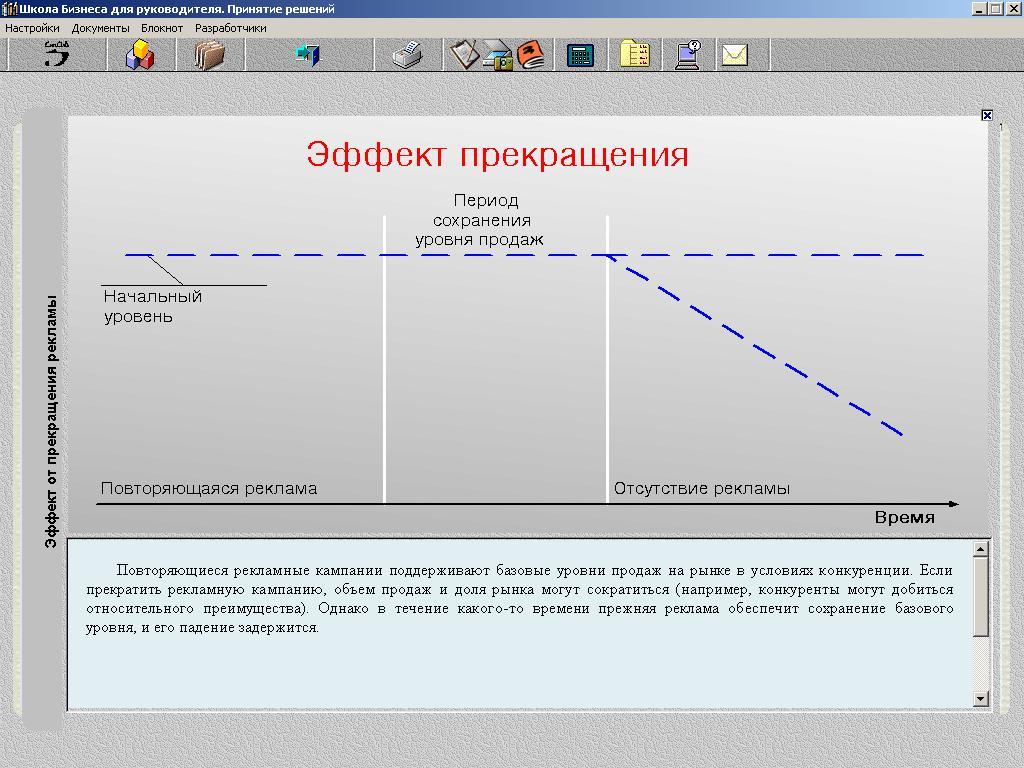Open the file folders toolbar icon

(210, 55)
